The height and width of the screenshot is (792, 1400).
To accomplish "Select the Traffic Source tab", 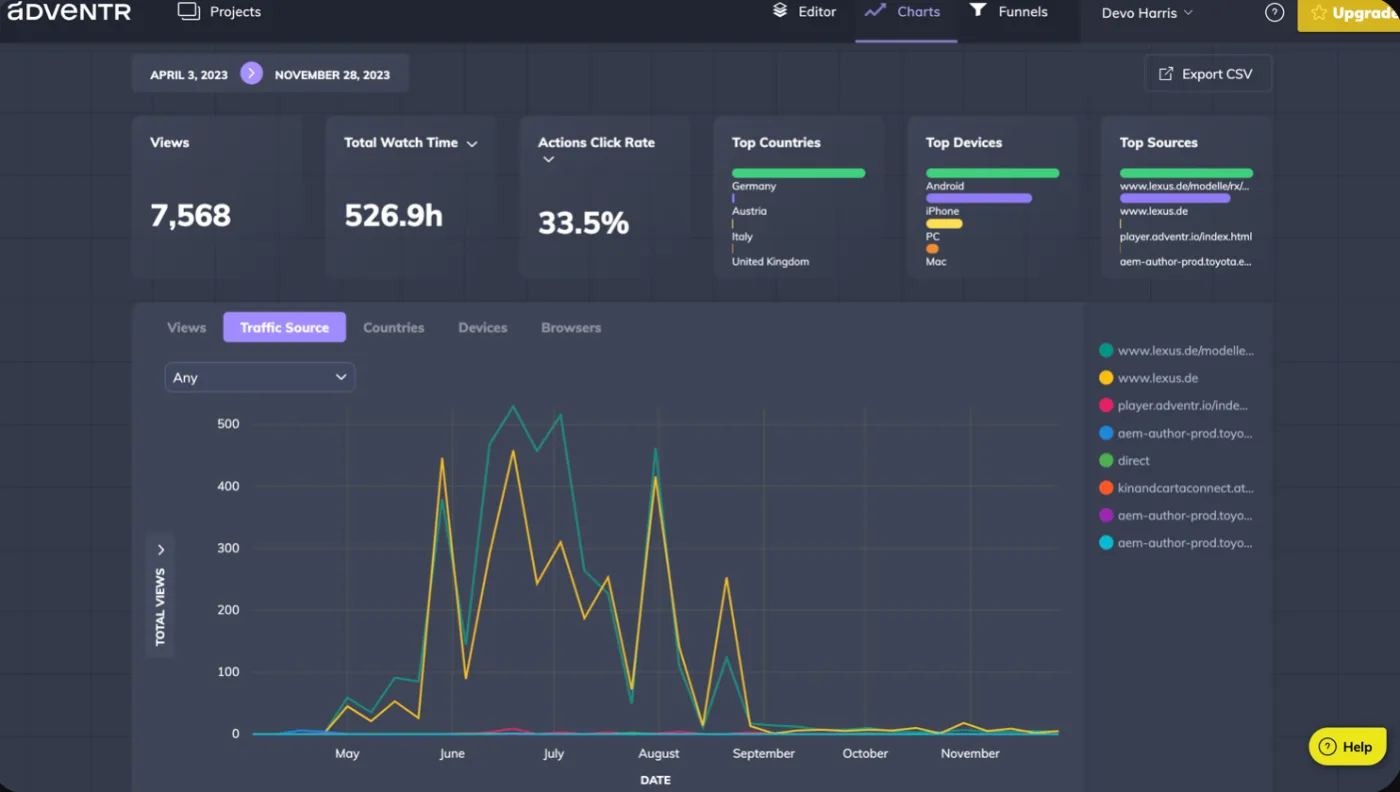I will pyautogui.click(x=284, y=327).
